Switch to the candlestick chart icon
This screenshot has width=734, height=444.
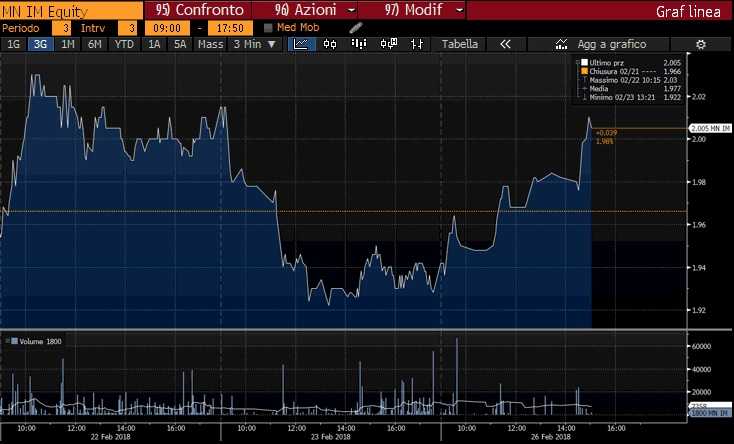(x=330, y=44)
